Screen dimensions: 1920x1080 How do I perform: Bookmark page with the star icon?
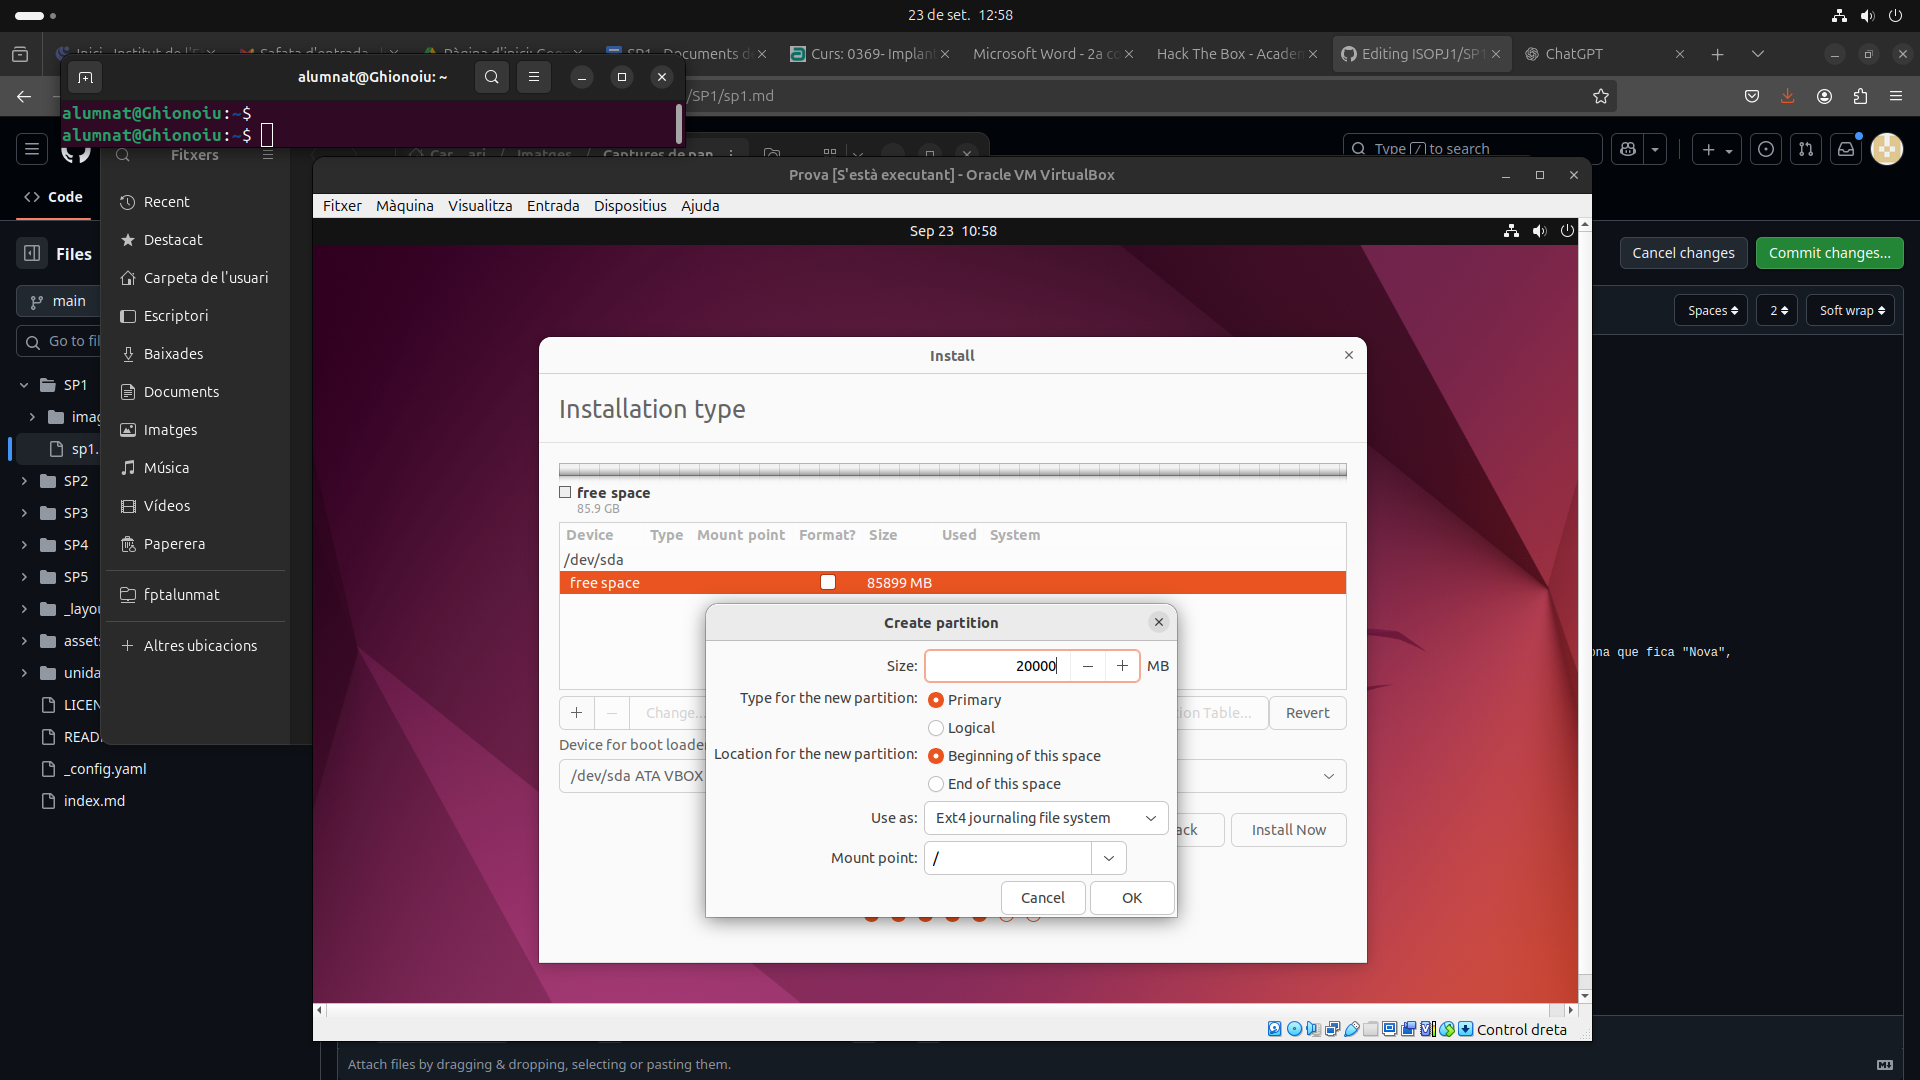1601,96
